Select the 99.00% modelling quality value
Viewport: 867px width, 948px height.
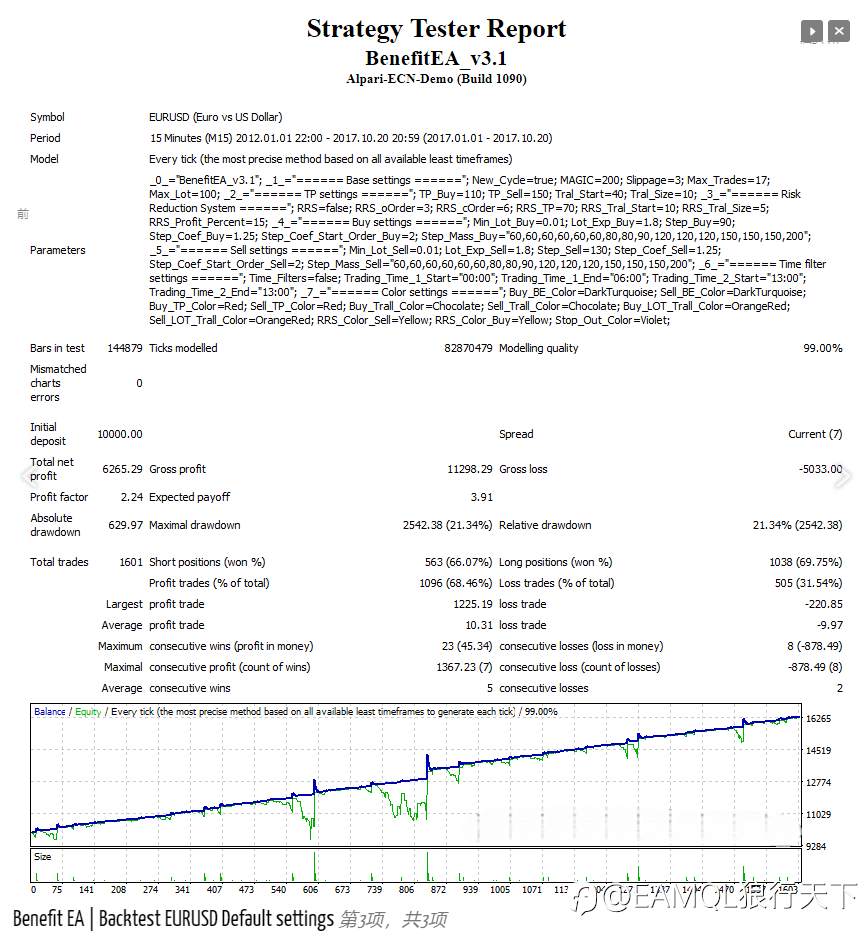click(822, 348)
